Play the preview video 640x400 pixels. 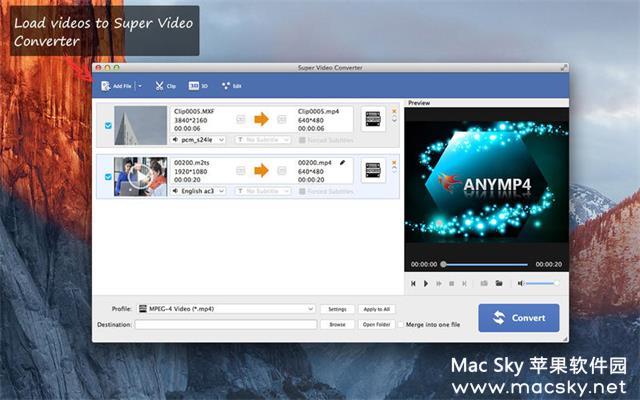[426, 283]
